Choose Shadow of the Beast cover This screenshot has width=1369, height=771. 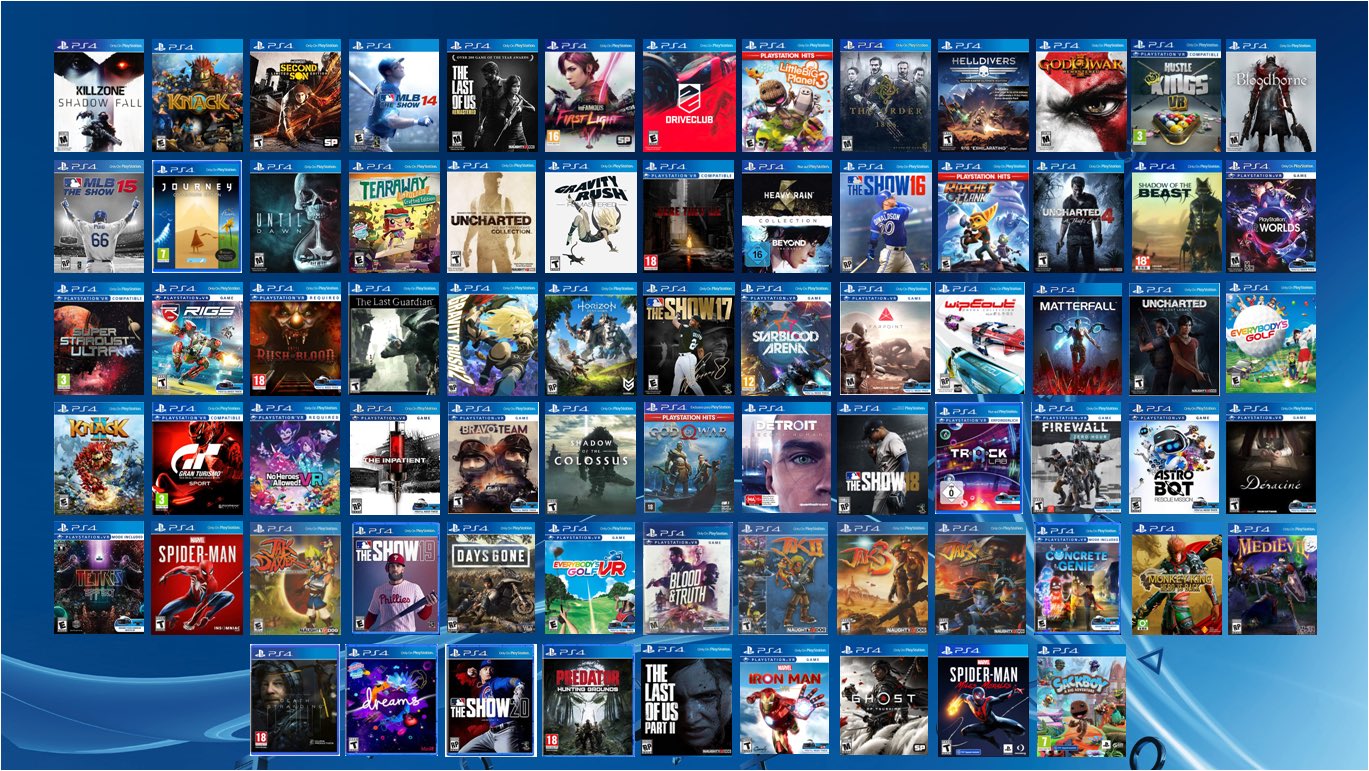click(1176, 216)
